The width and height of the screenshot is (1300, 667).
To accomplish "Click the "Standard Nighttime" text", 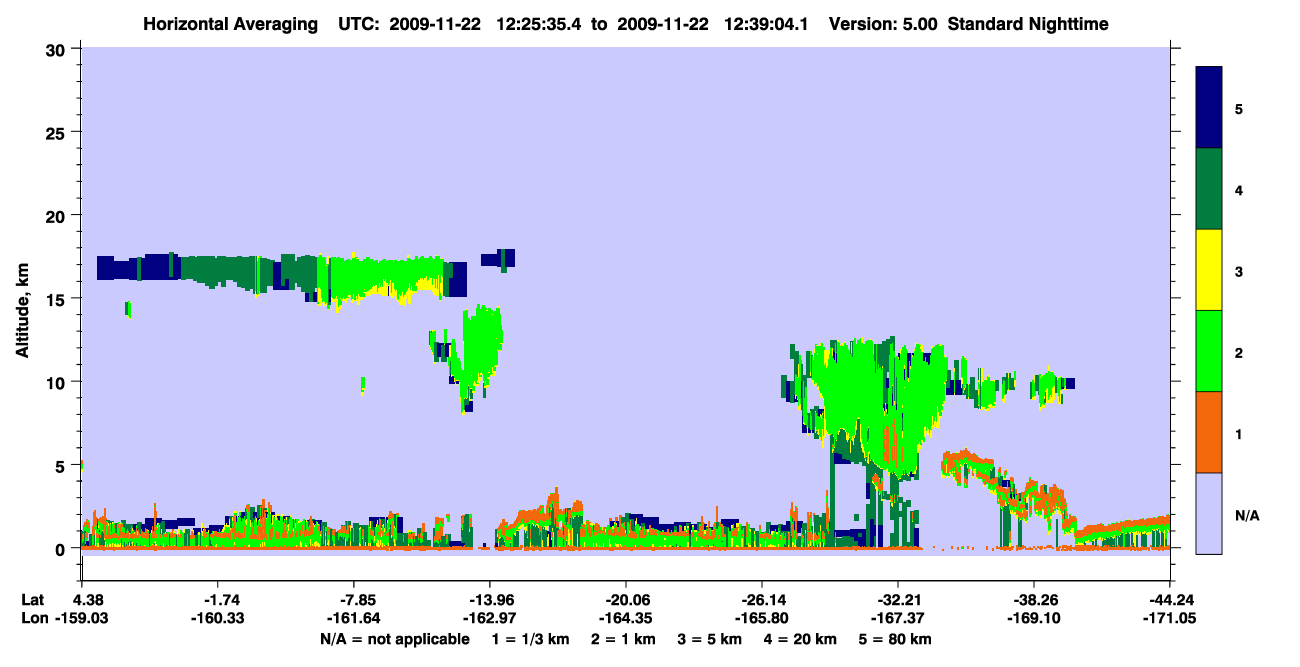I will pyautogui.click(x=1028, y=23).
